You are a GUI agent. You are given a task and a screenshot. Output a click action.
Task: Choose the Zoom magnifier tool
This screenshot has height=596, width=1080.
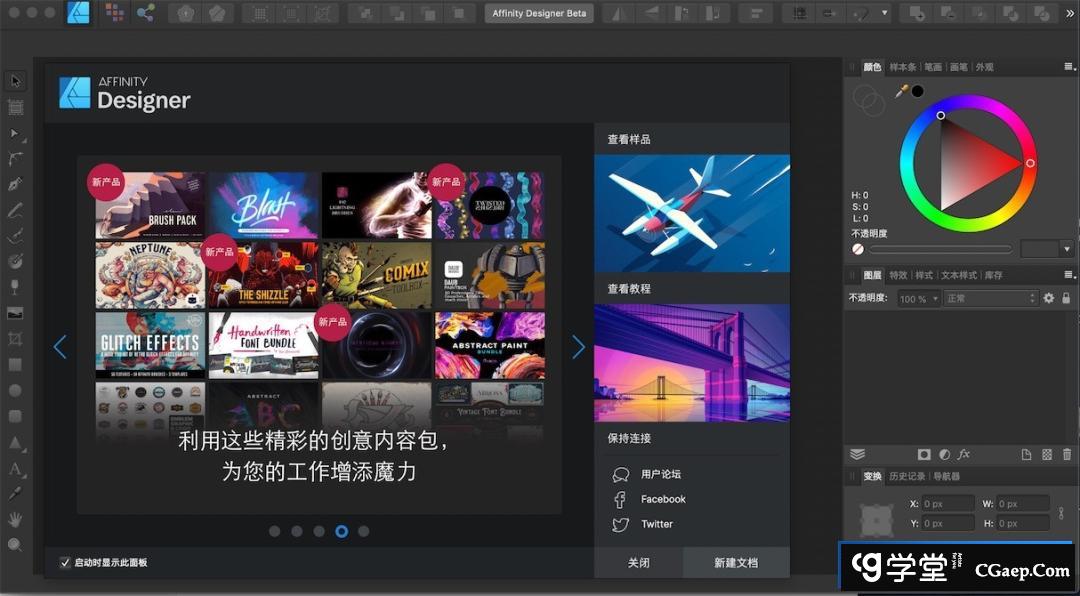(x=15, y=545)
